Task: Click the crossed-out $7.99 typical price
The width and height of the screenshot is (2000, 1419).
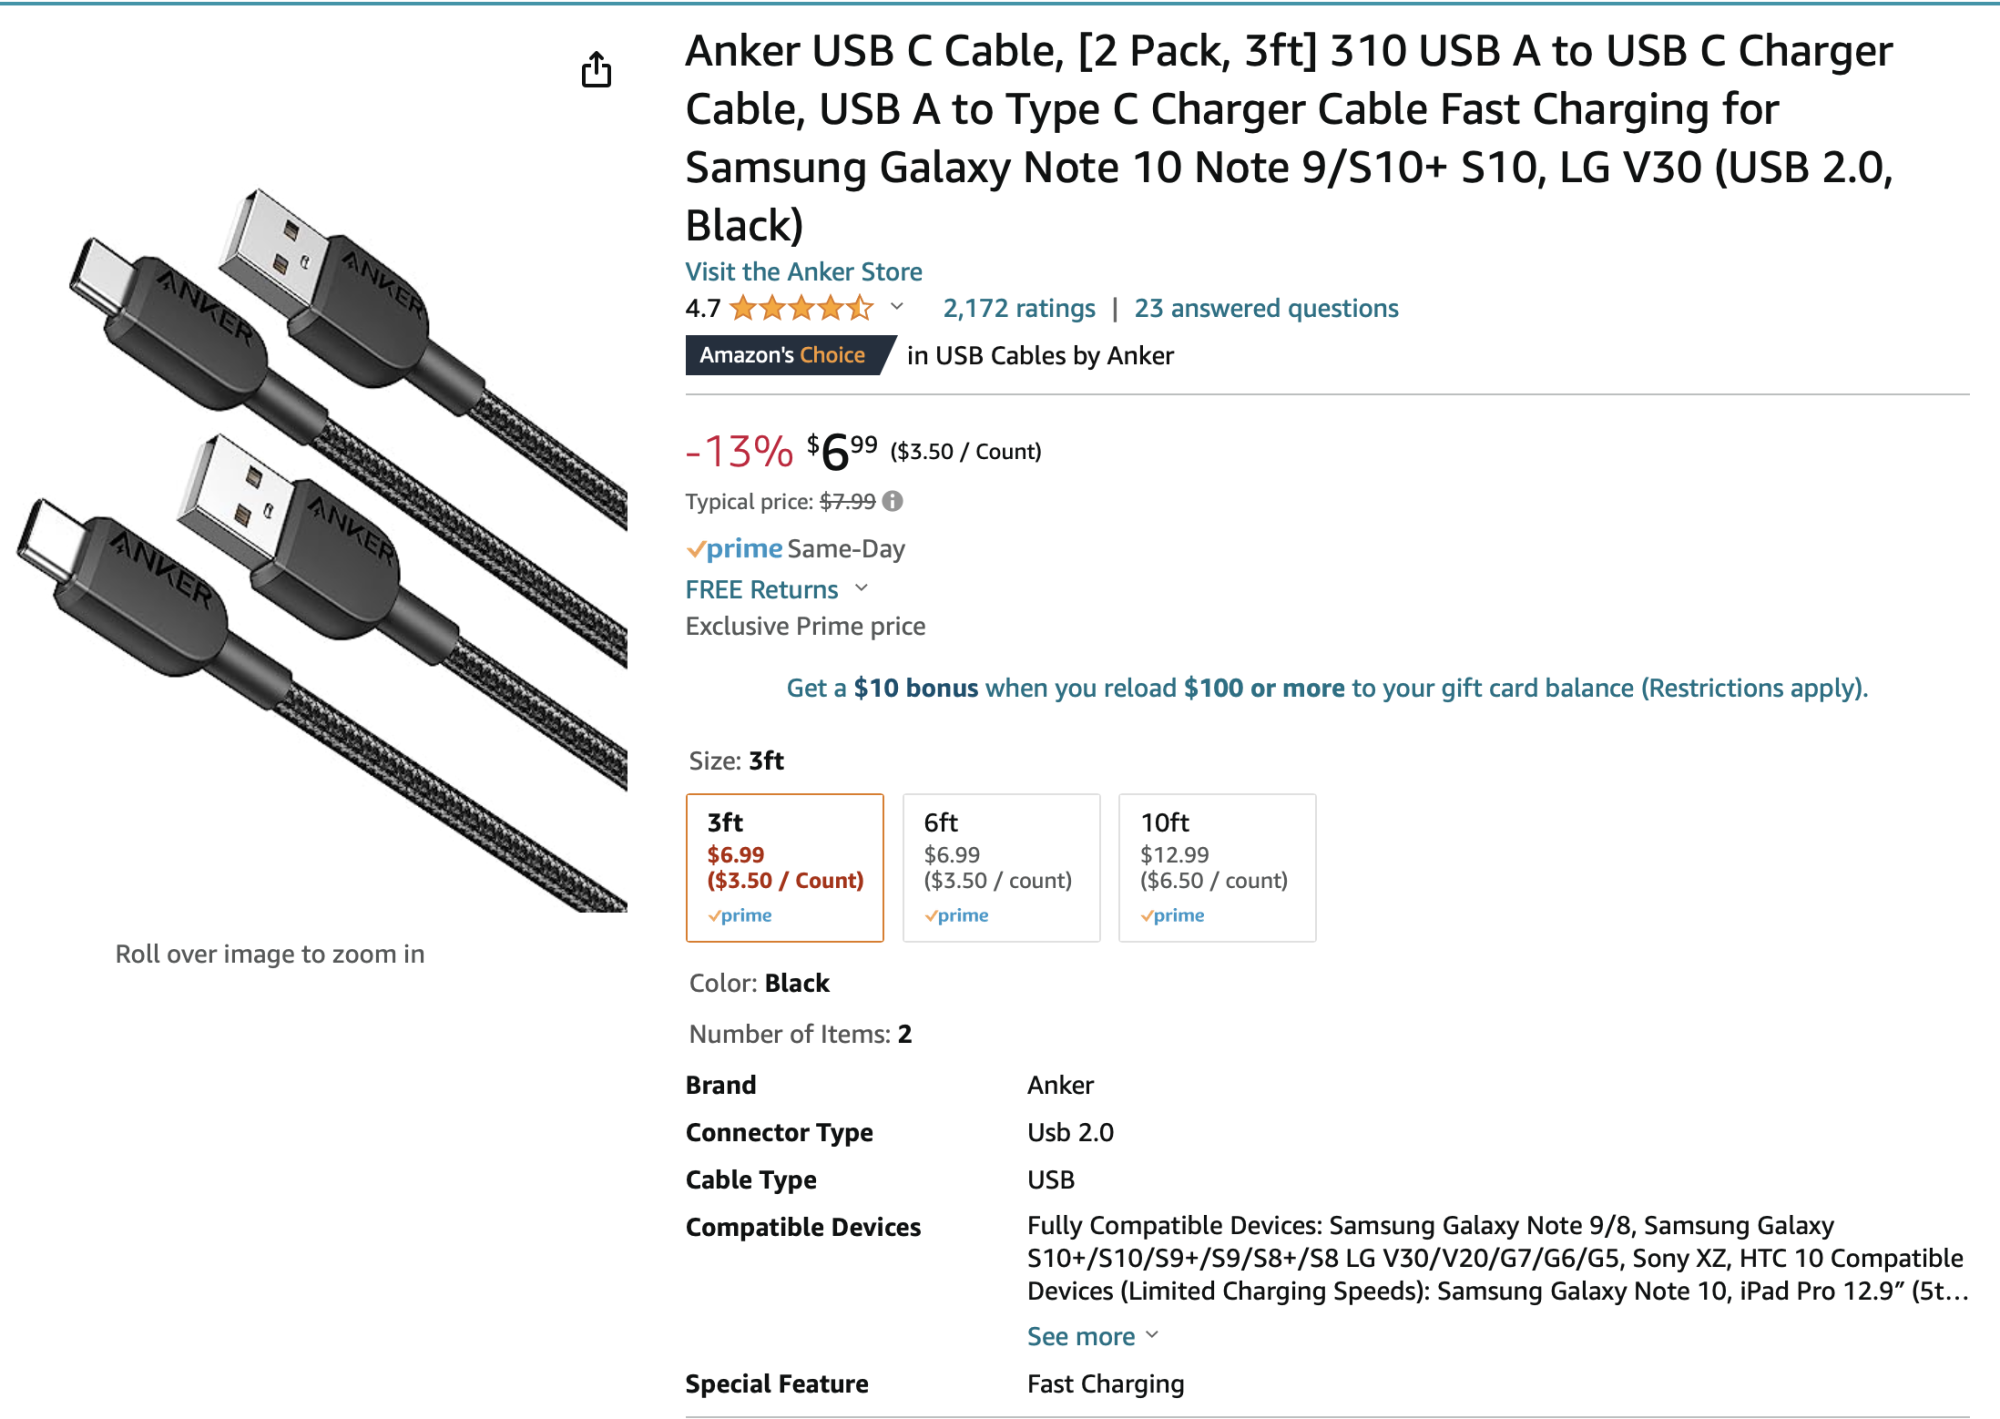Action: click(847, 501)
